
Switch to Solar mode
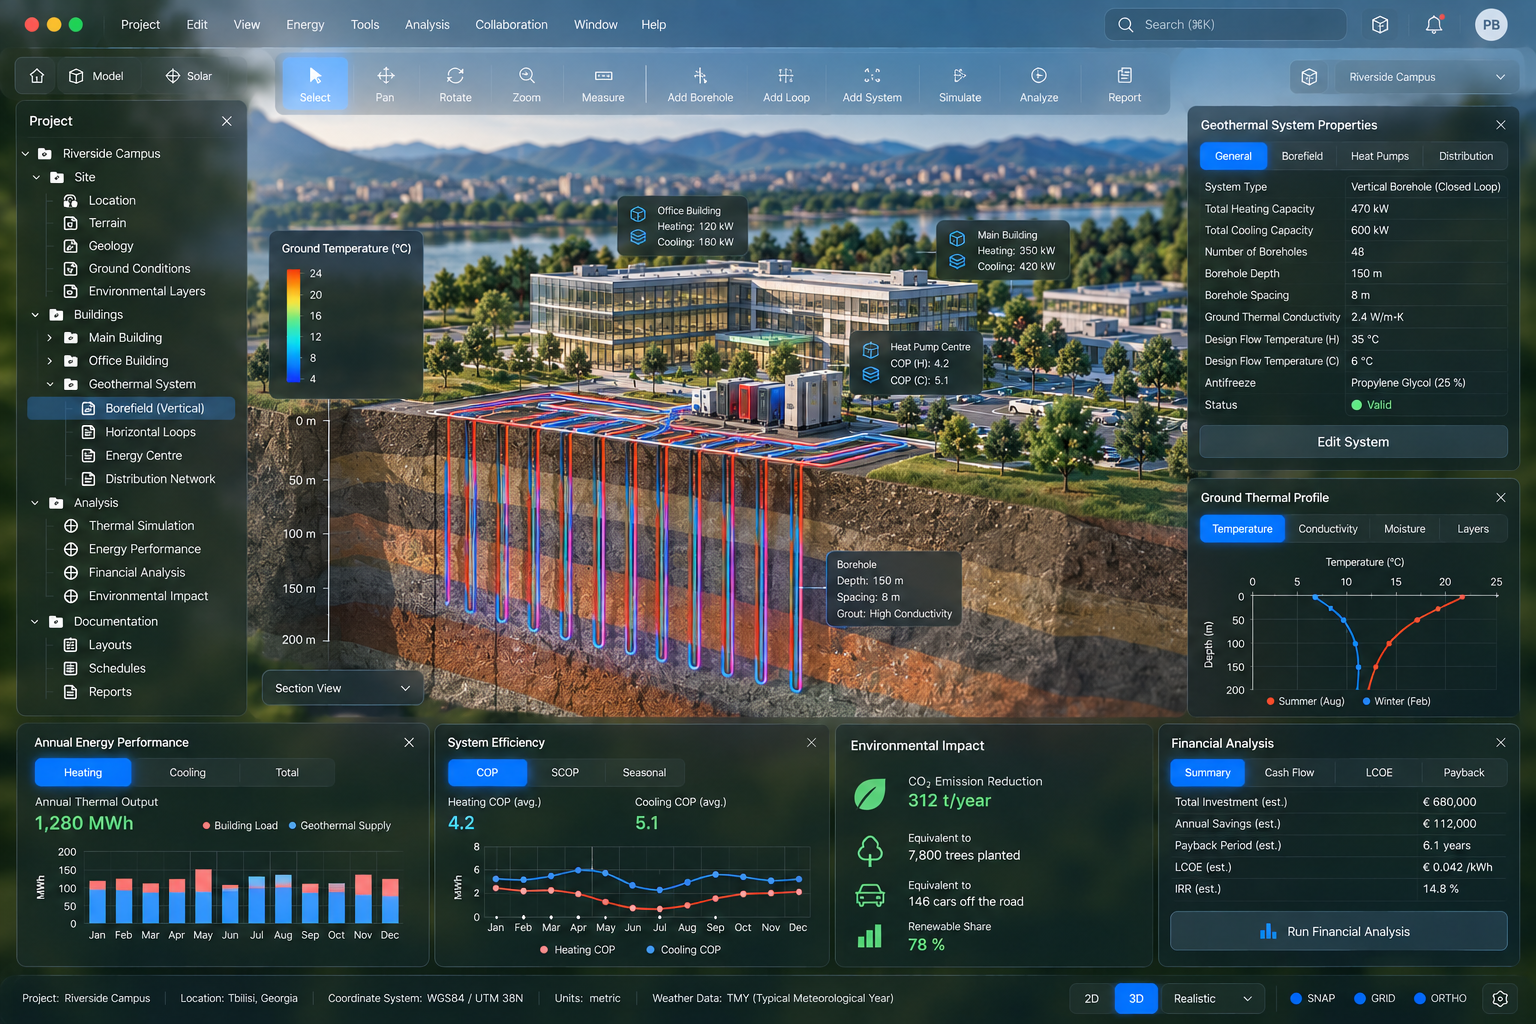(189, 76)
